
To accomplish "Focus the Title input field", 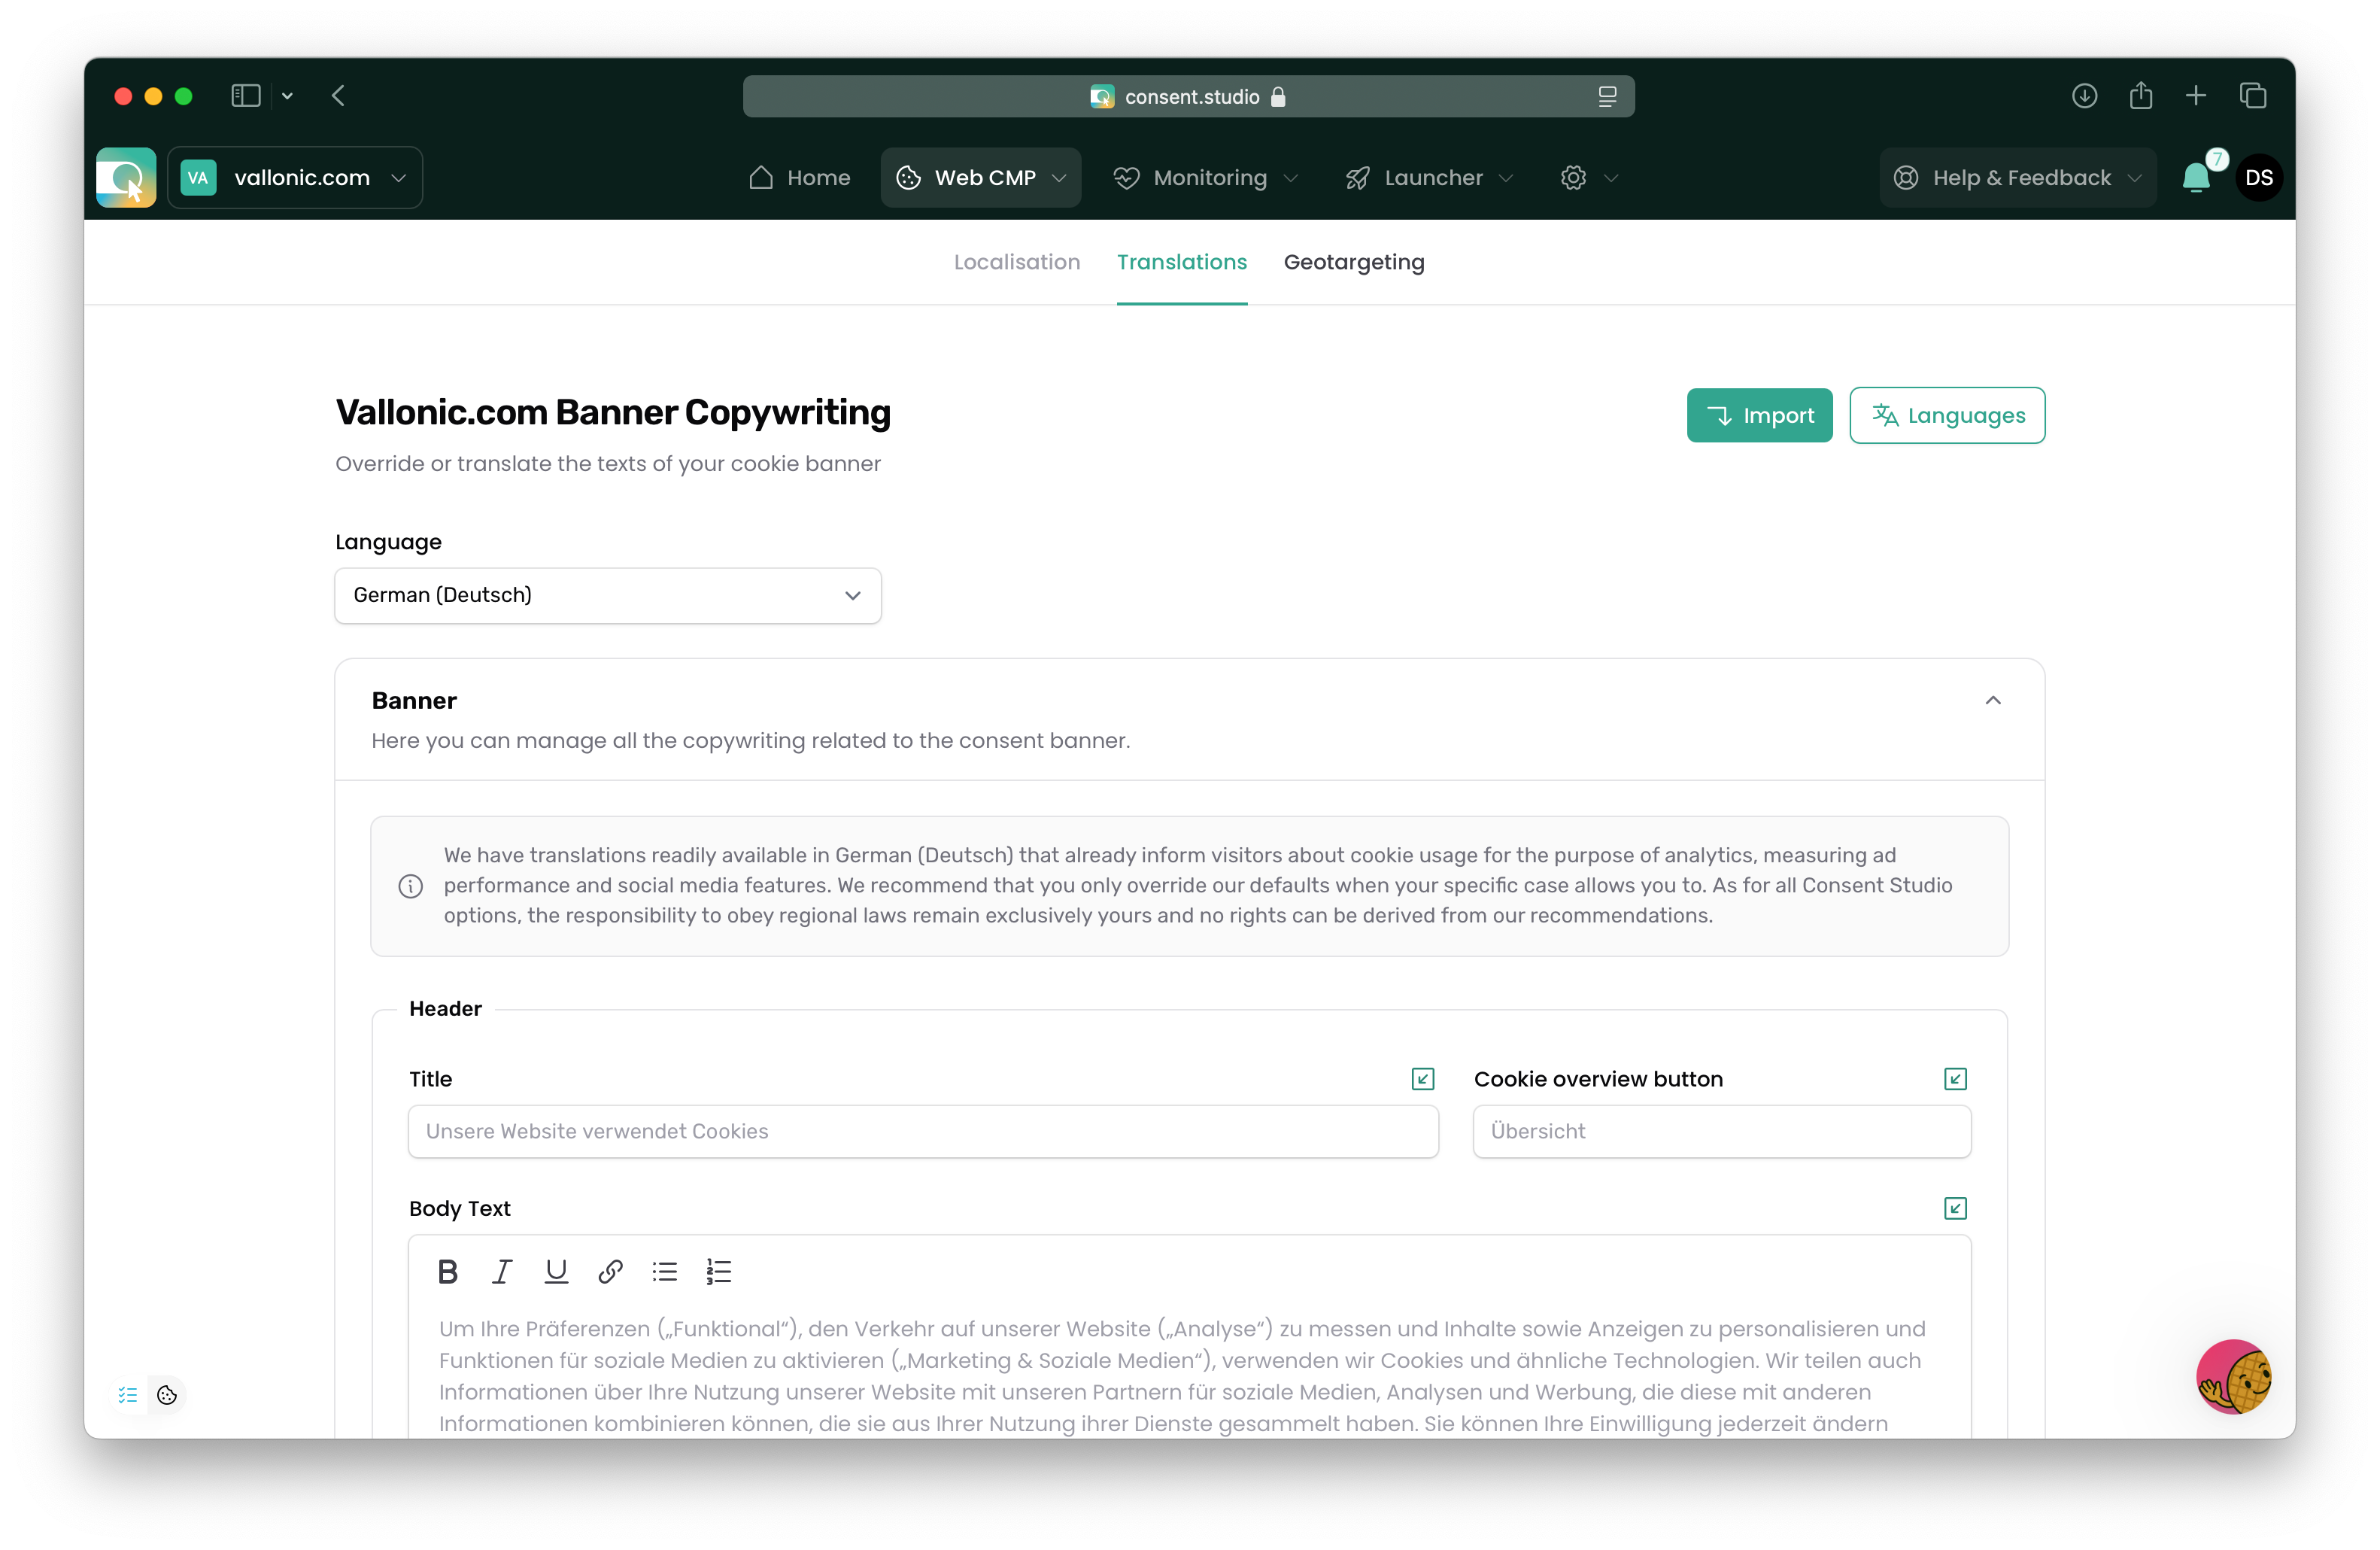I will point(923,1131).
